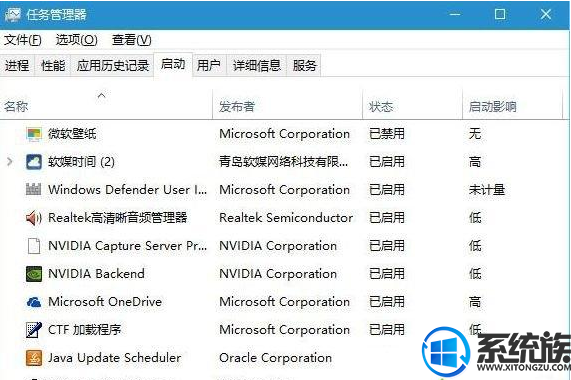Image resolution: width=571 pixels, height=380 pixels.
Task: Select Microsoft OneDrive entry name
Action: [105, 302]
